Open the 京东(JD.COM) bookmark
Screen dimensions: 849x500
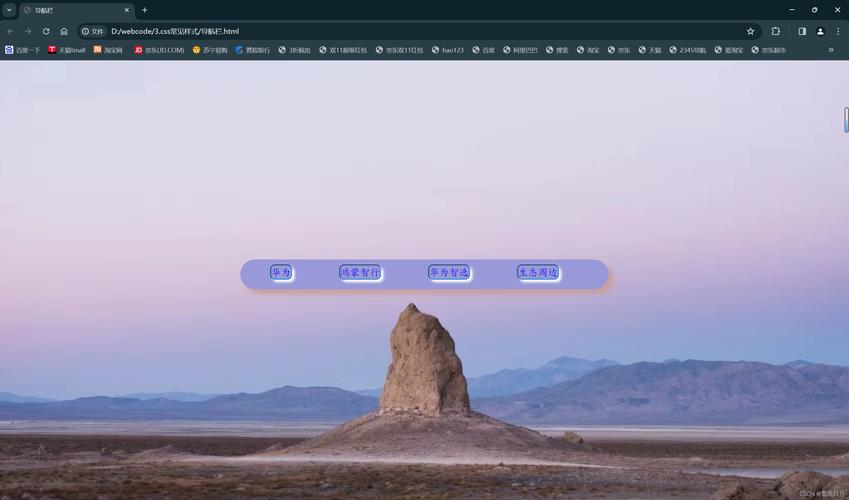coord(160,50)
